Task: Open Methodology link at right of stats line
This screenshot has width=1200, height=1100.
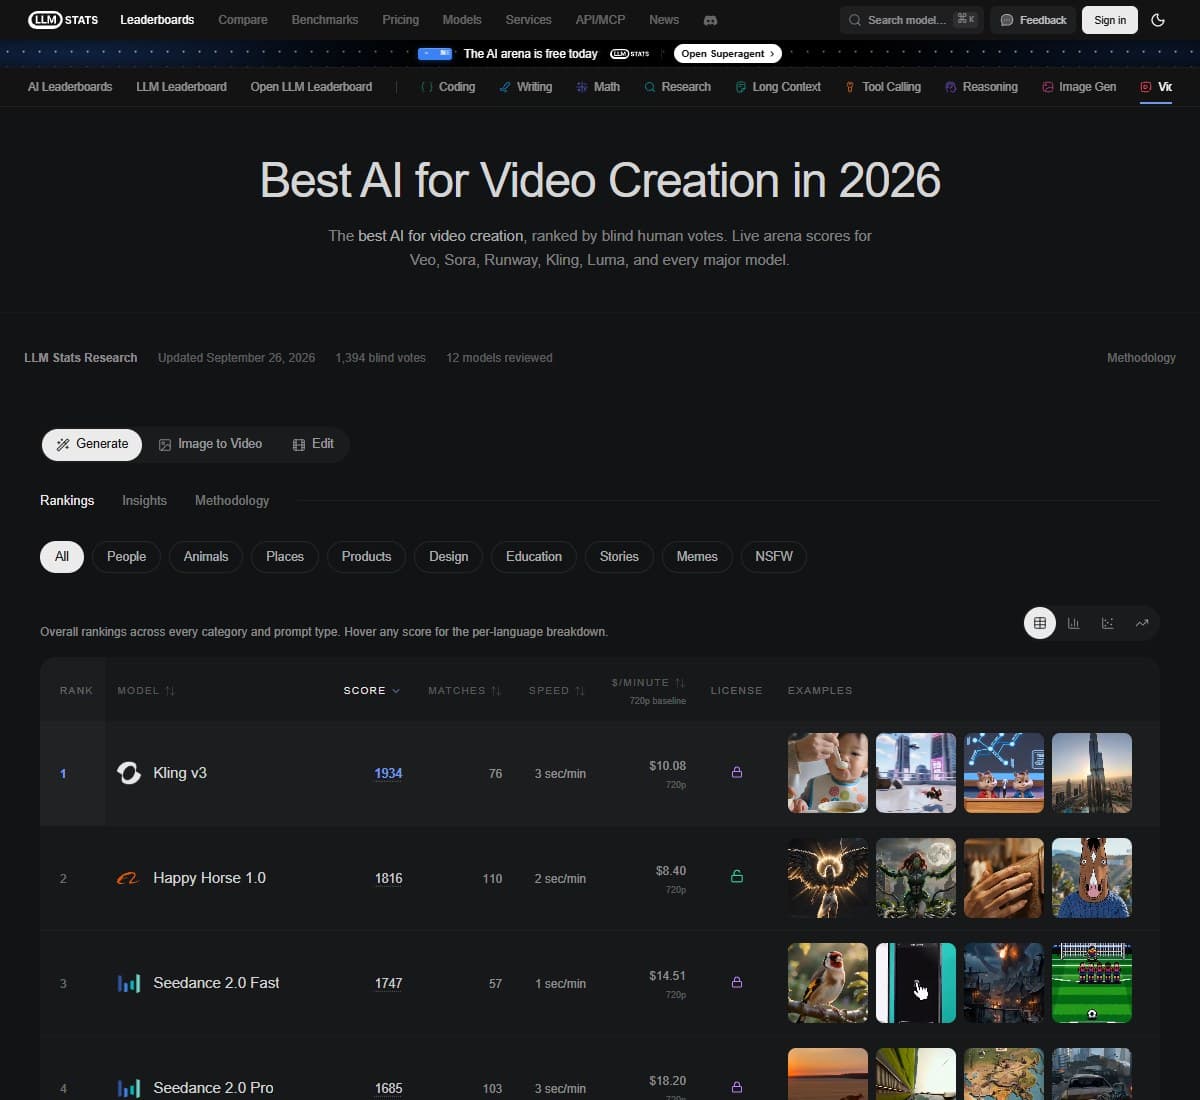Action: pyautogui.click(x=1141, y=358)
